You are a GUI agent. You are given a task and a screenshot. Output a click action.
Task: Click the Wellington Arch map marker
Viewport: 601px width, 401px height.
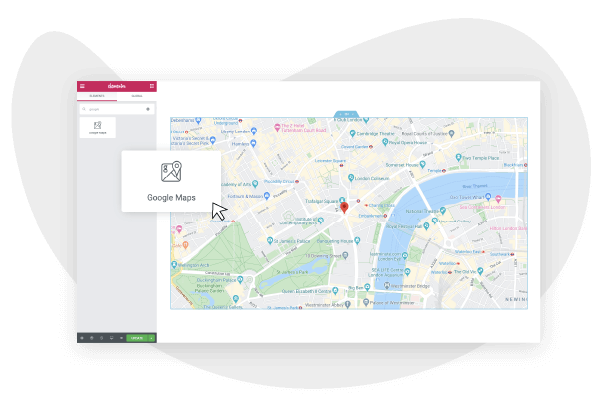point(174,264)
